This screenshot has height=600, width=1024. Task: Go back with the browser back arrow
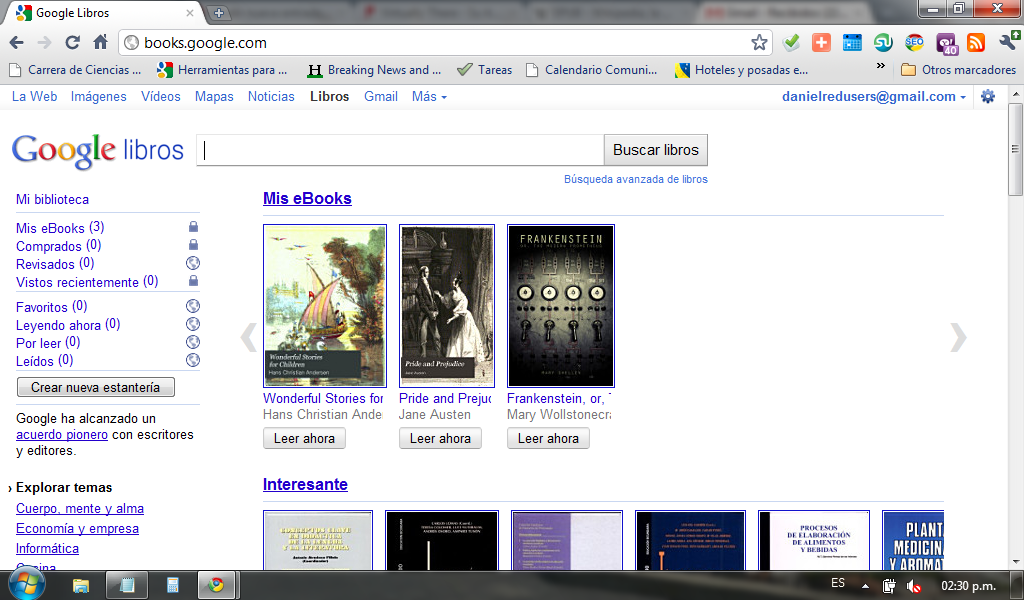(16, 43)
